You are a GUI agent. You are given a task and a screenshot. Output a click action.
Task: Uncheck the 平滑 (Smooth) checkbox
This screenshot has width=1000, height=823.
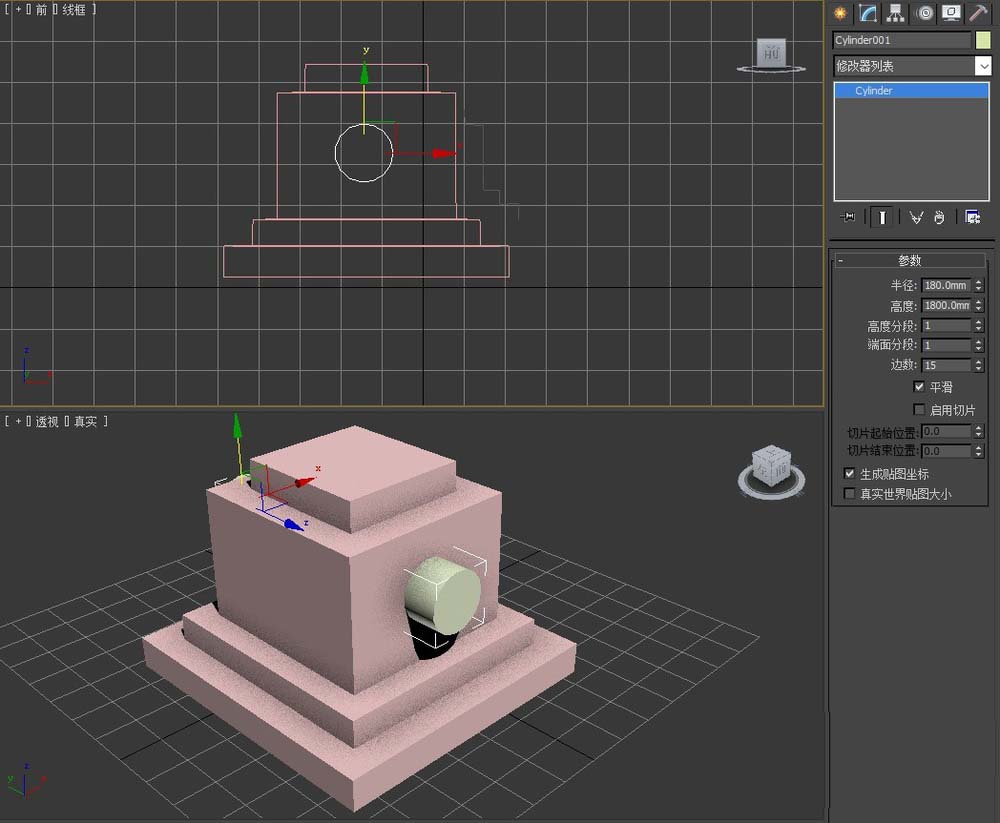pyautogui.click(x=919, y=387)
